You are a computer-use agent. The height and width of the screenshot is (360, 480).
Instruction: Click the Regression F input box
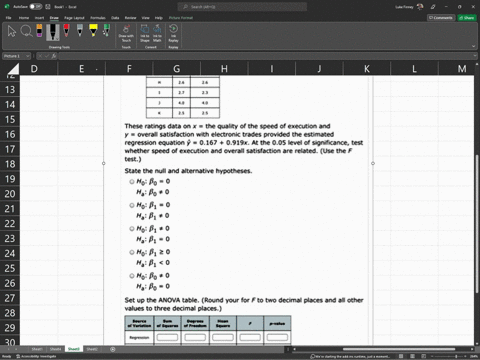(x=250, y=338)
